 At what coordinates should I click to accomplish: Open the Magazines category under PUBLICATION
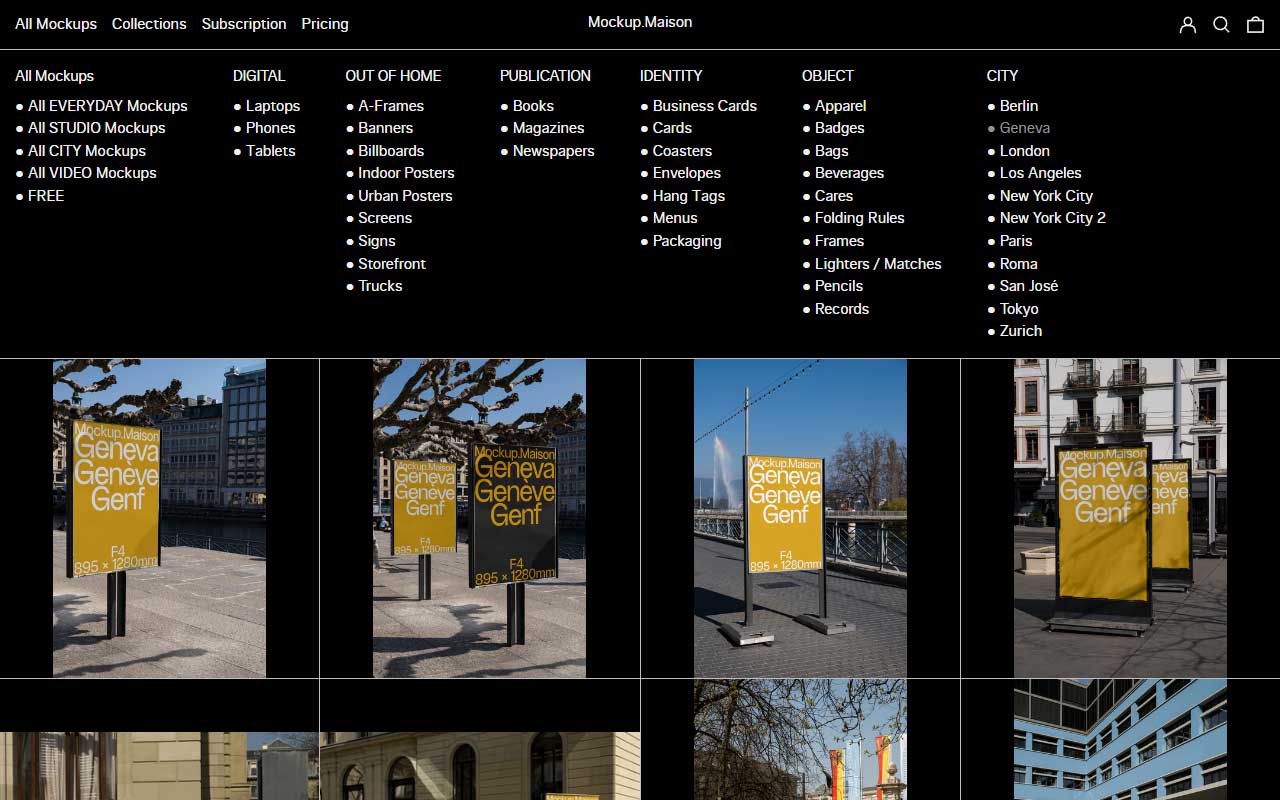(x=547, y=128)
